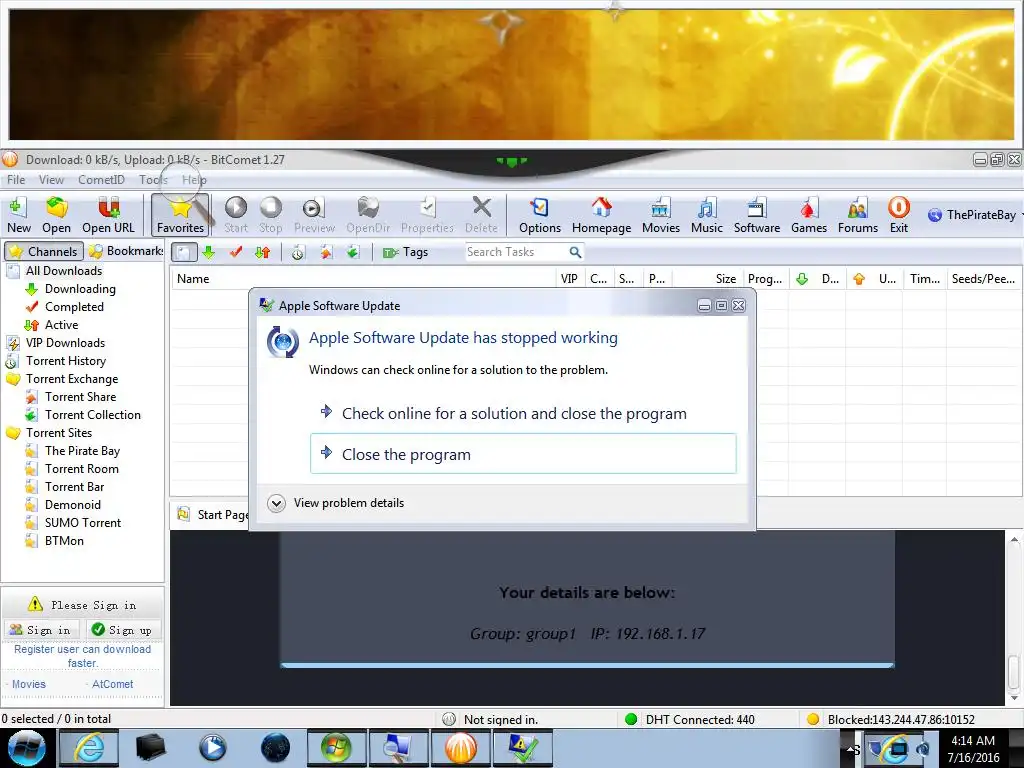1024x768 pixels.
Task: Click the OpenDir toolbar icon
Action: (x=368, y=215)
